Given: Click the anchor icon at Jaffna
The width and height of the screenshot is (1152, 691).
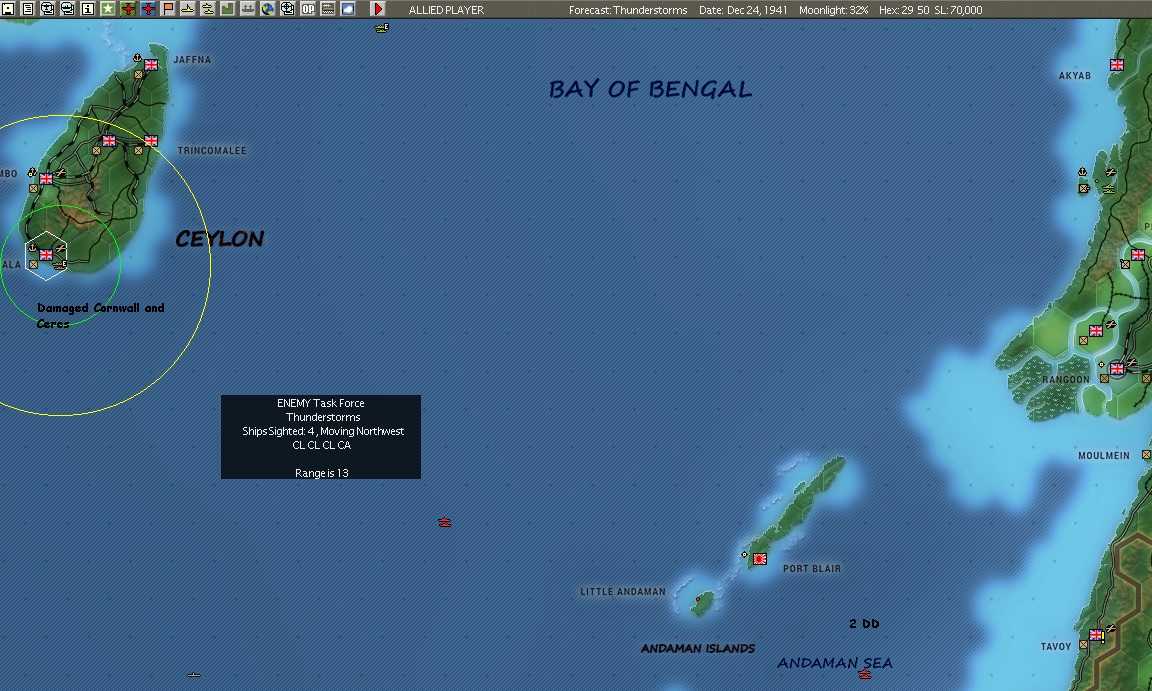Looking at the screenshot, I should coord(137,57).
